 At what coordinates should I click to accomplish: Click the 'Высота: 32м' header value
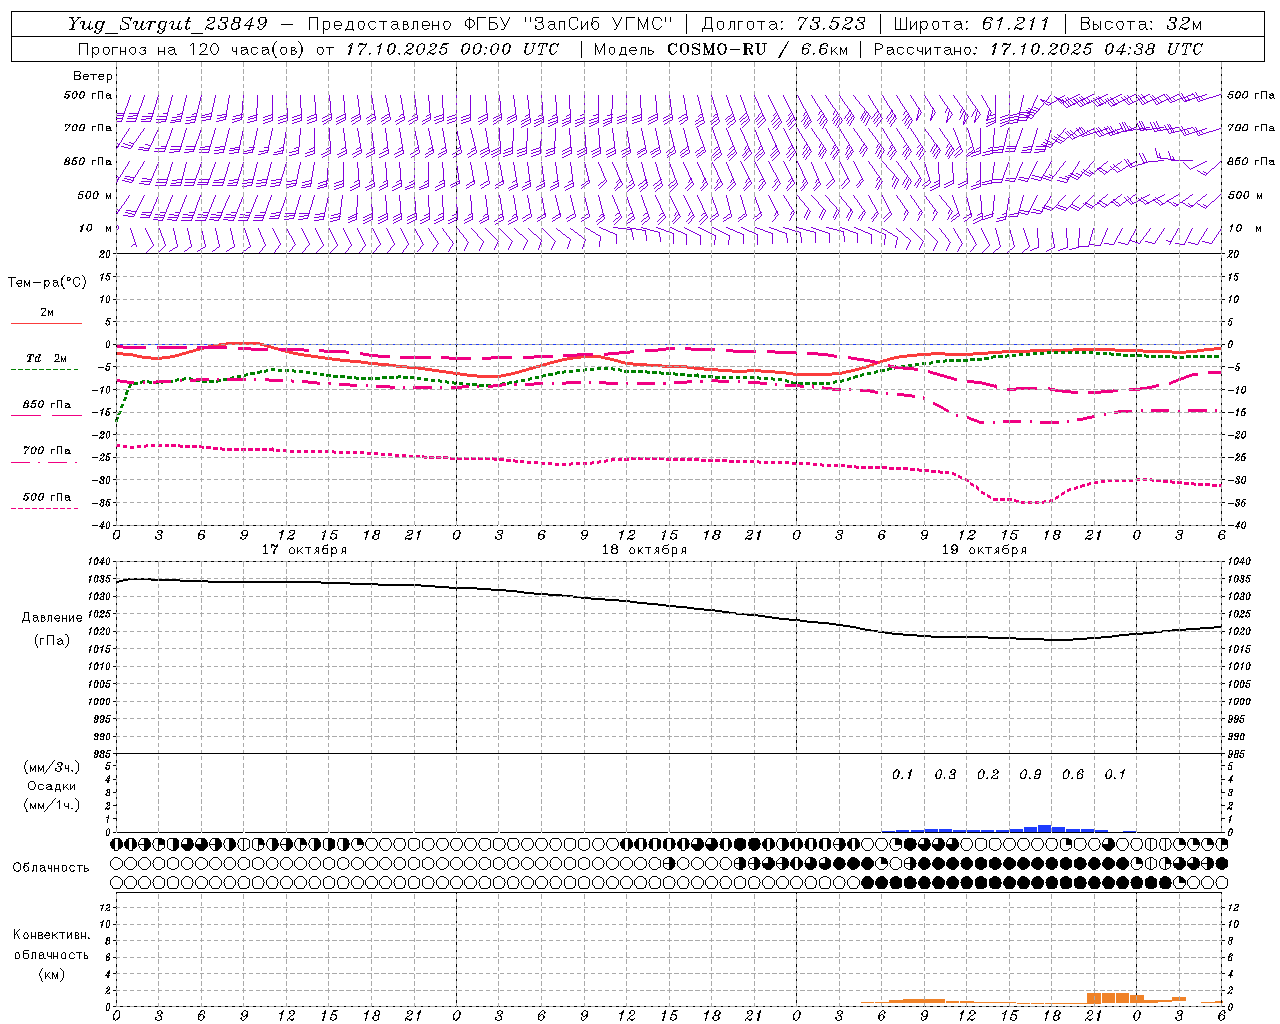click(1141, 24)
